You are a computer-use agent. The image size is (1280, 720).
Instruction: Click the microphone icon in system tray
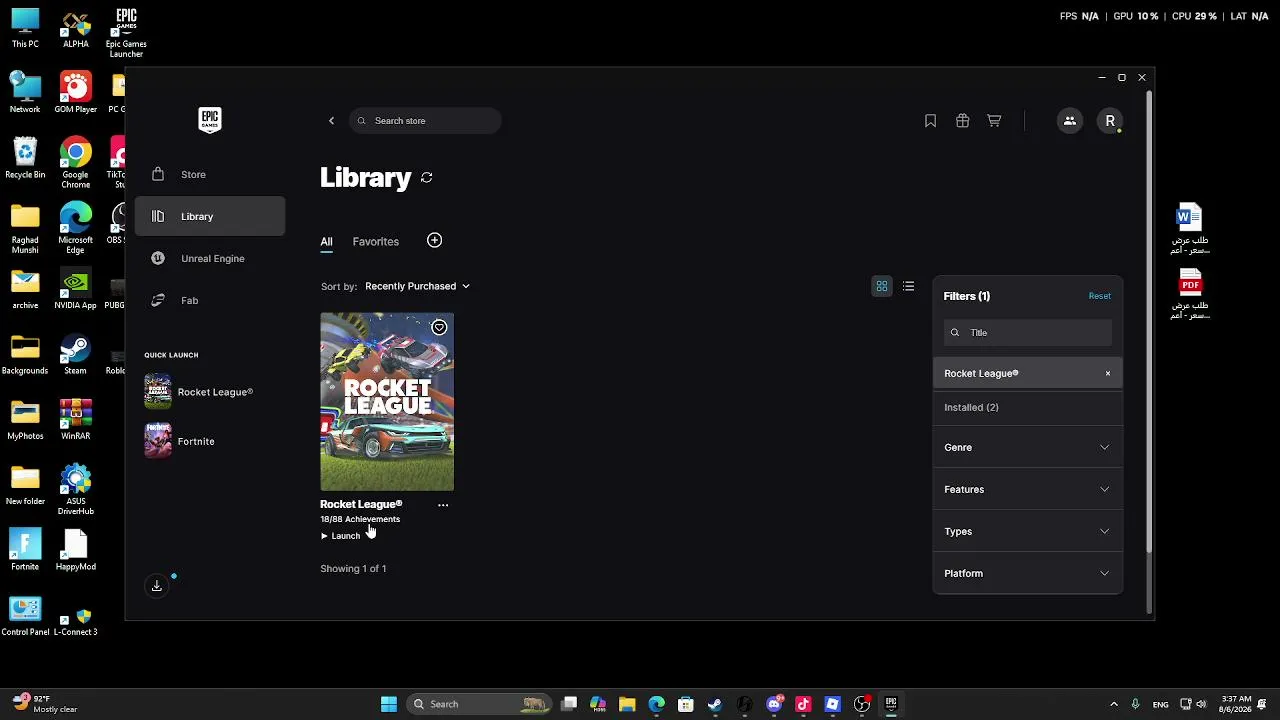(x=1135, y=704)
